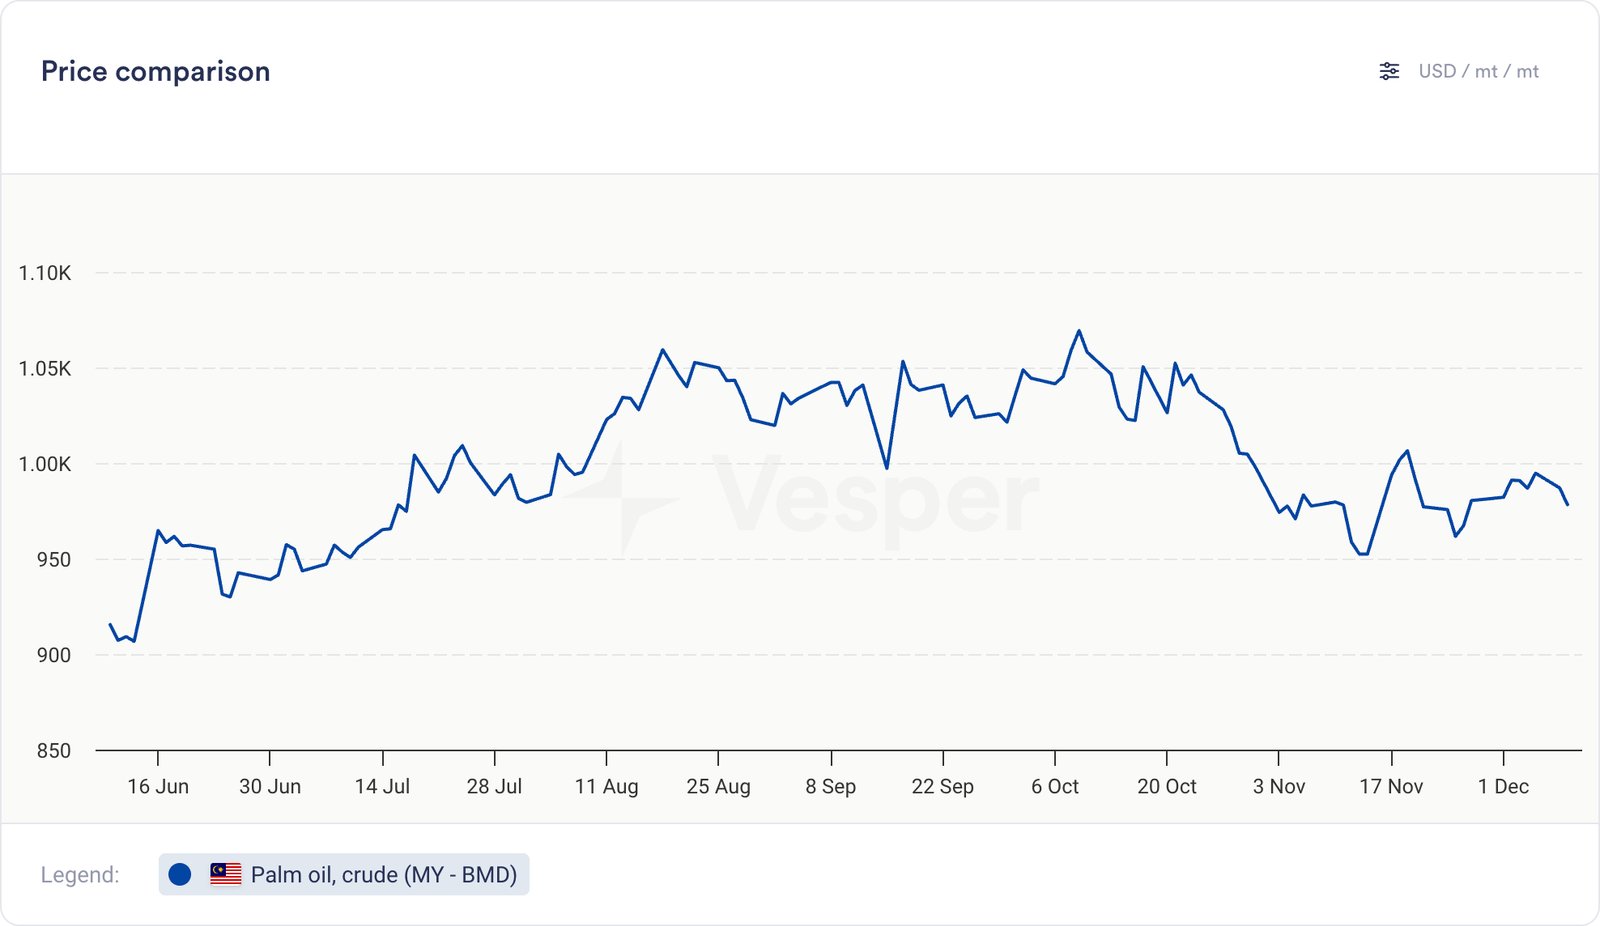This screenshot has height=926, width=1600.
Task: Click the Price comparison heading
Action: point(155,72)
